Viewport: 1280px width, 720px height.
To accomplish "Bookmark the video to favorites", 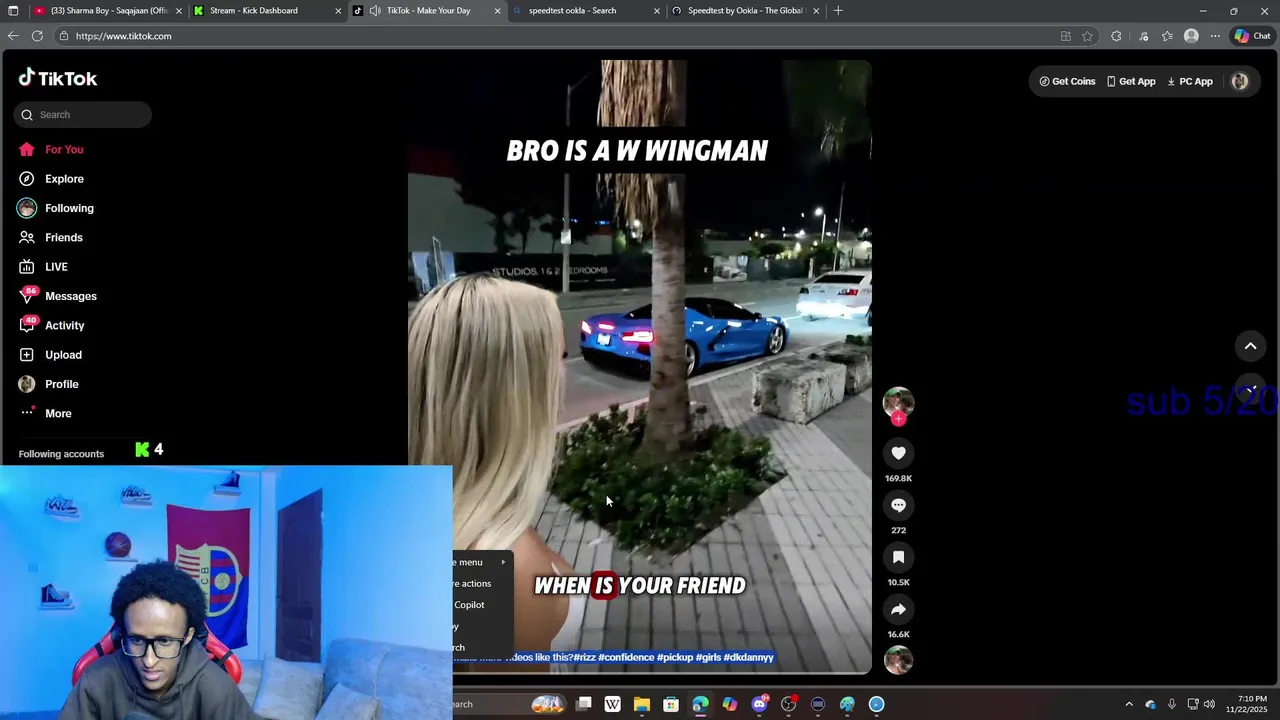I will pyautogui.click(x=898, y=557).
